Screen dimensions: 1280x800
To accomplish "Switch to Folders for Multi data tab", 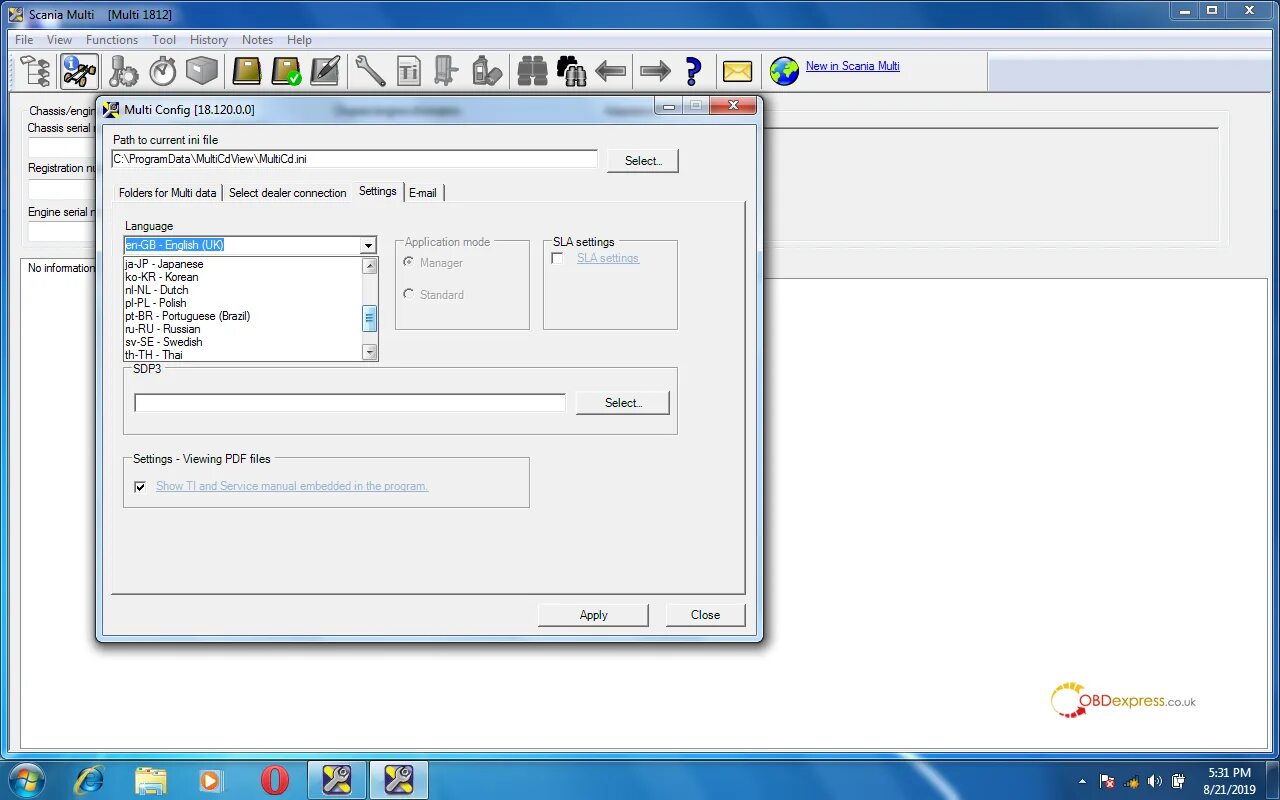I will point(167,193).
